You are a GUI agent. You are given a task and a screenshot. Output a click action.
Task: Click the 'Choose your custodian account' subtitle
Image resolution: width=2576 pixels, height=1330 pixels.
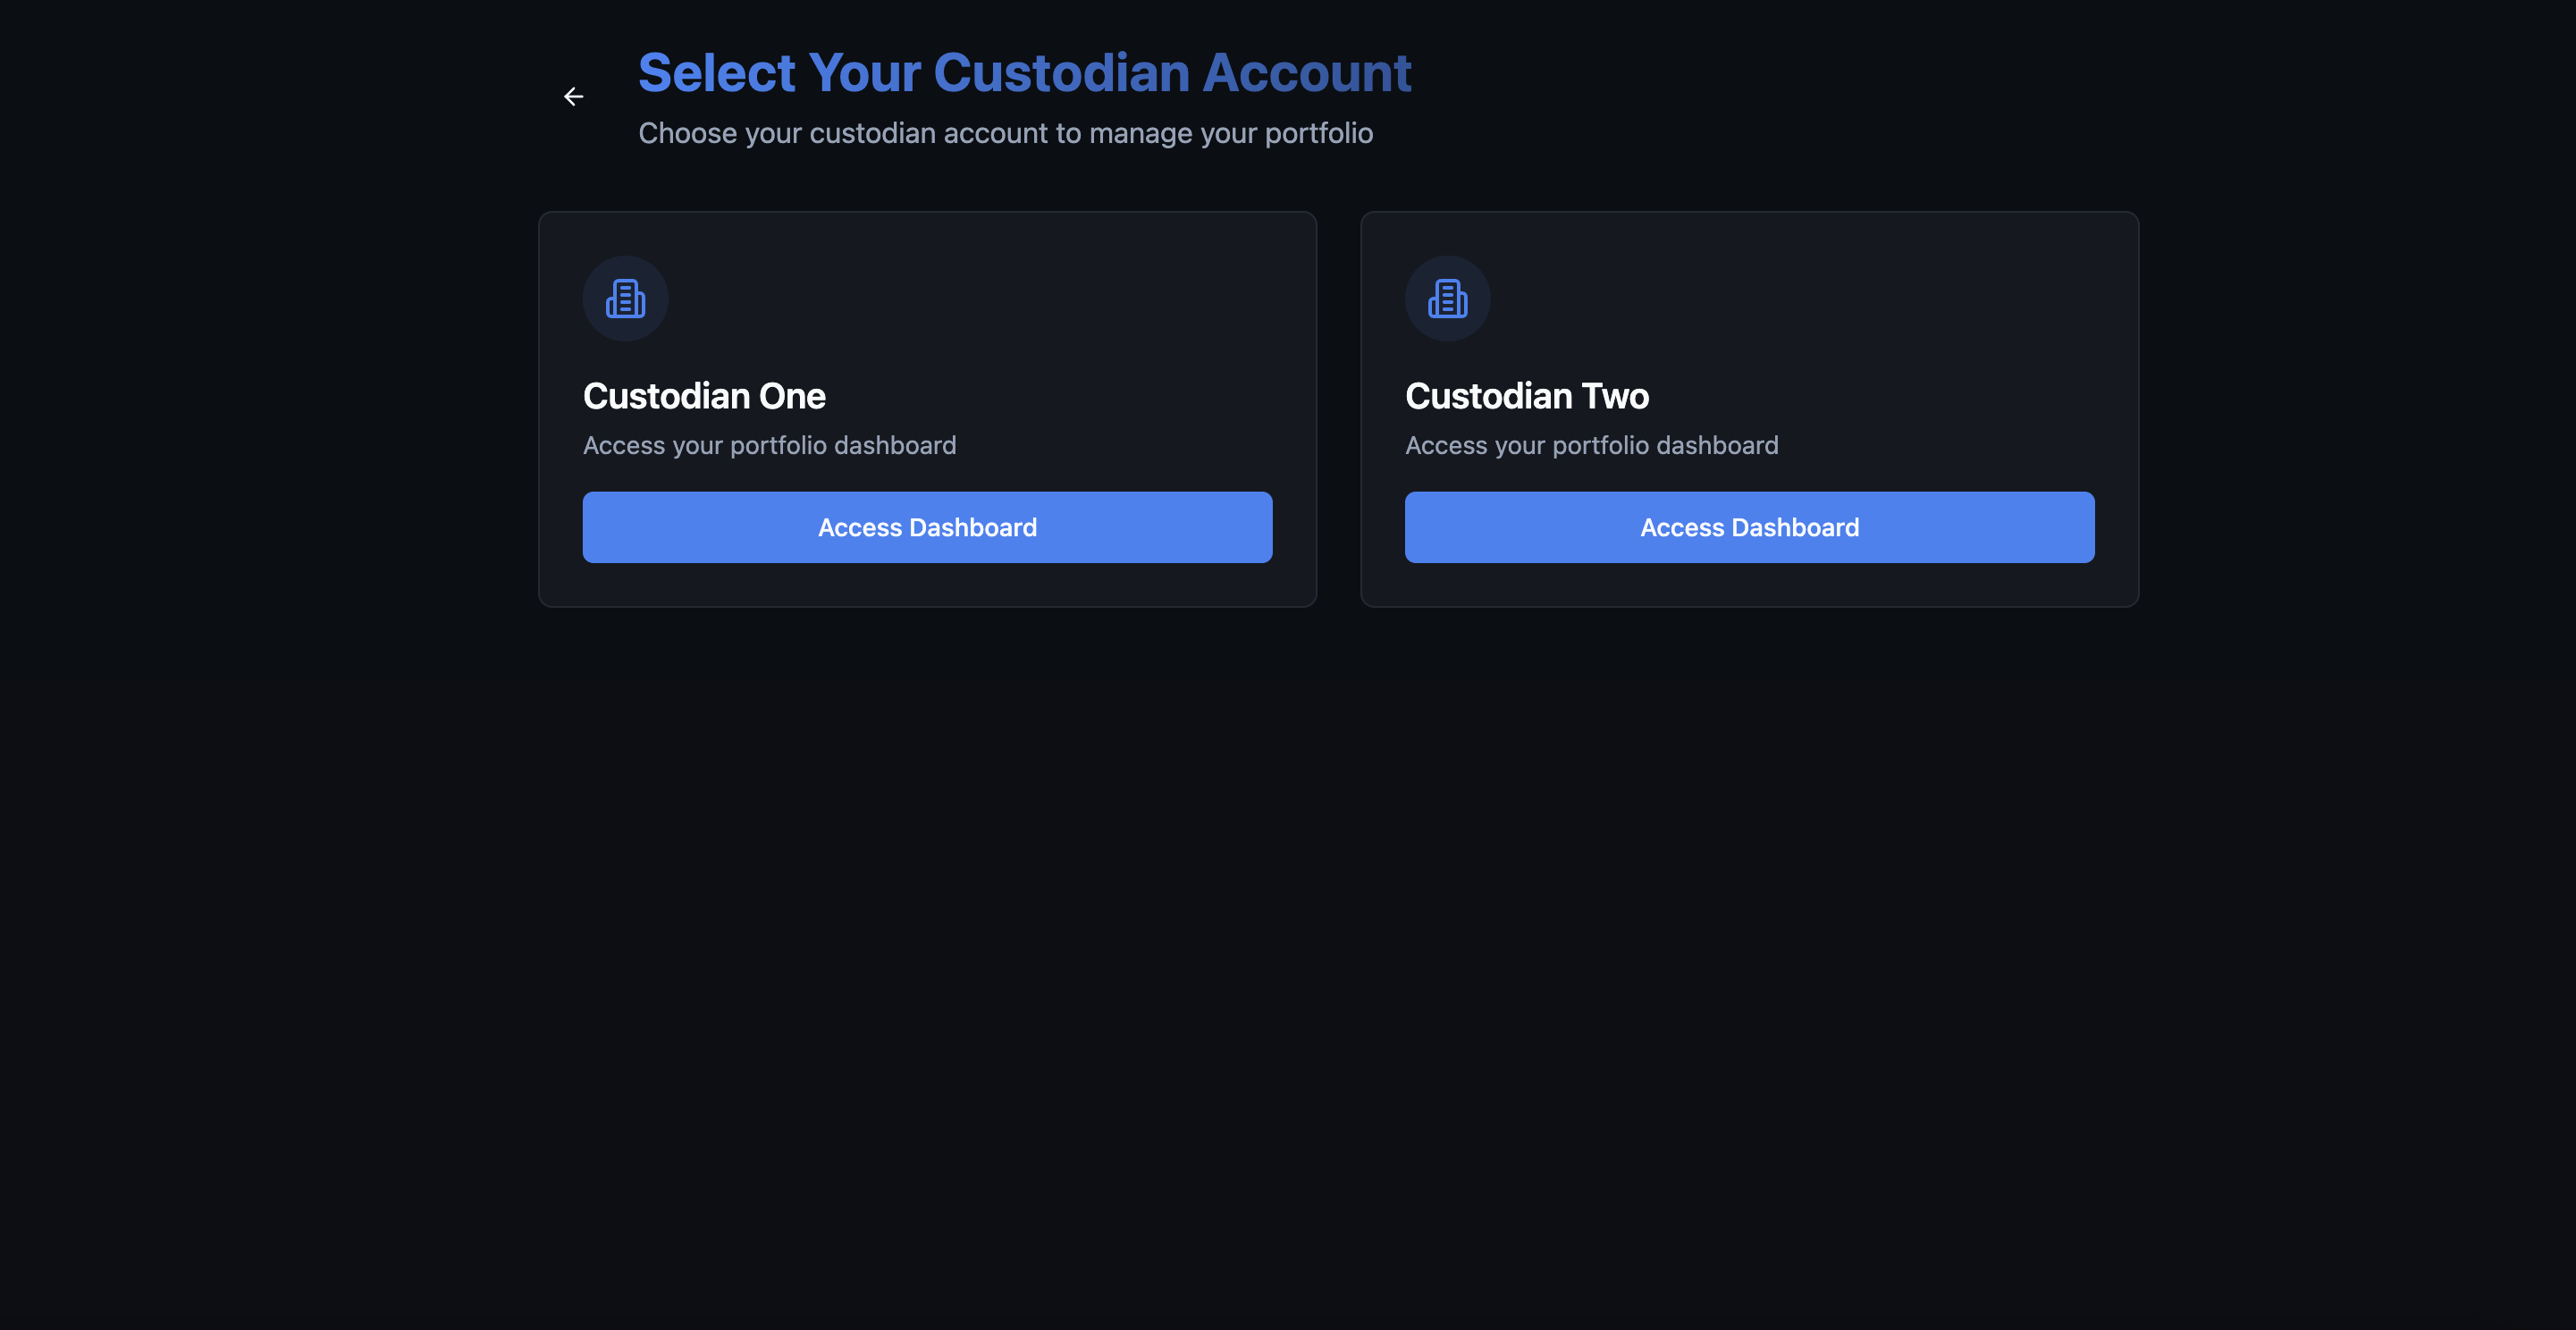pos(1005,133)
